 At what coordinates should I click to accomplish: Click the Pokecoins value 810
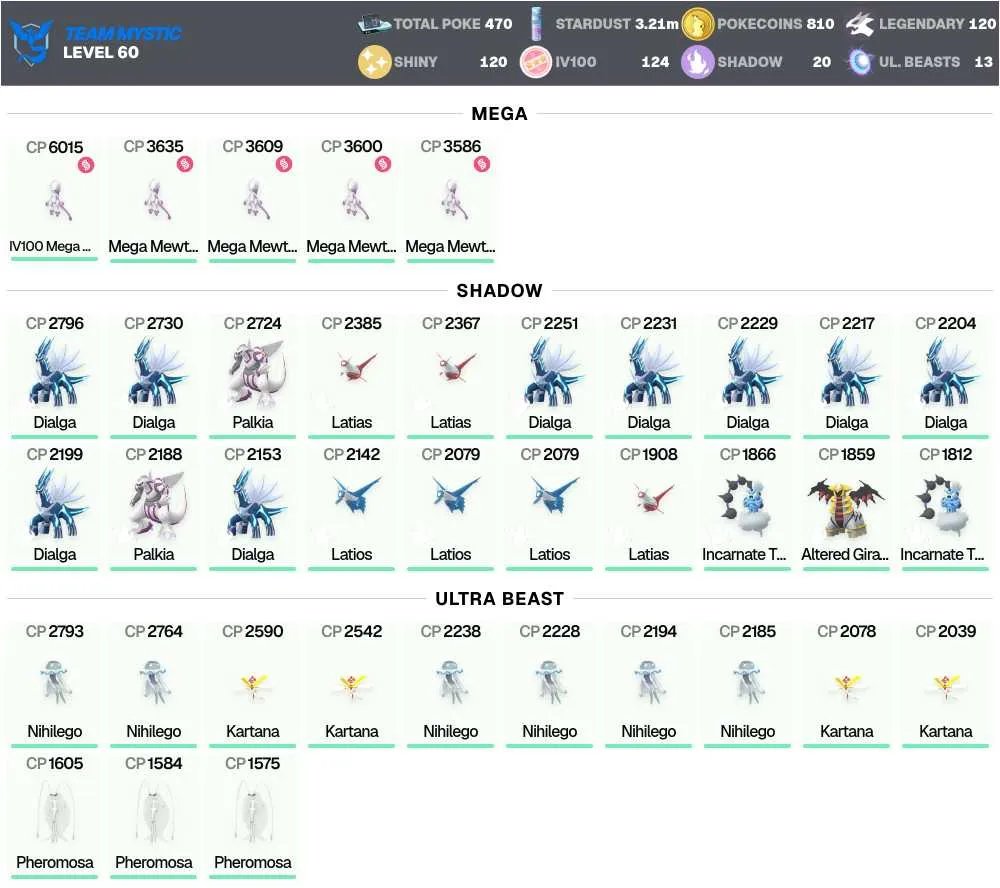coord(820,24)
